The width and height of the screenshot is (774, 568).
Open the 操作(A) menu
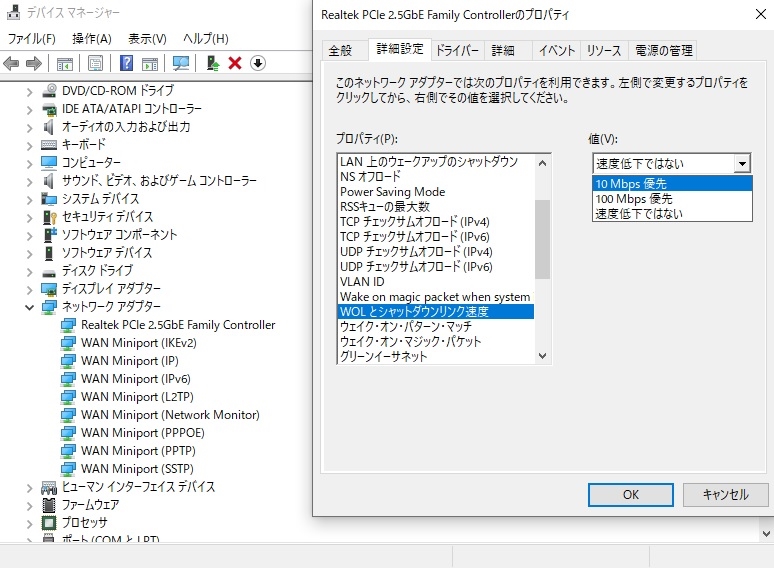92,38
